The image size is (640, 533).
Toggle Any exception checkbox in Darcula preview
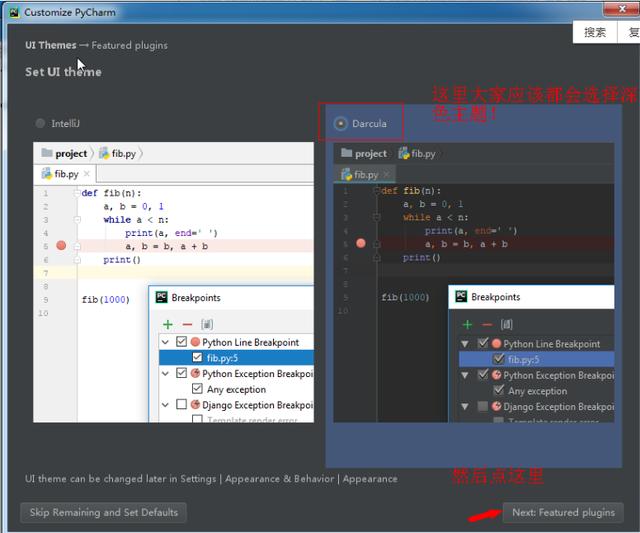coord(498,390)
